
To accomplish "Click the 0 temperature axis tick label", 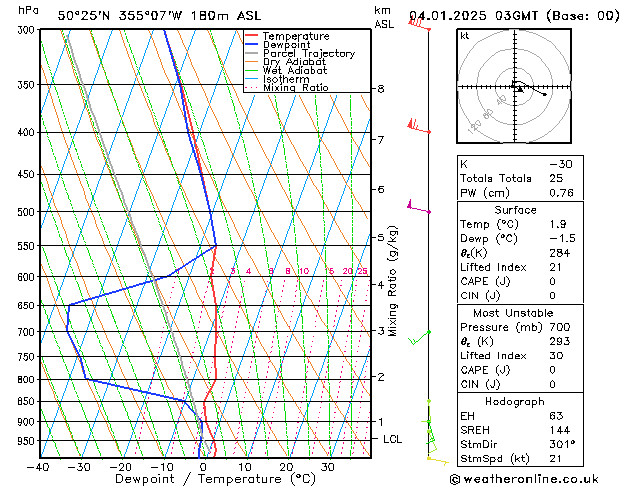I will tap(203, 467).
